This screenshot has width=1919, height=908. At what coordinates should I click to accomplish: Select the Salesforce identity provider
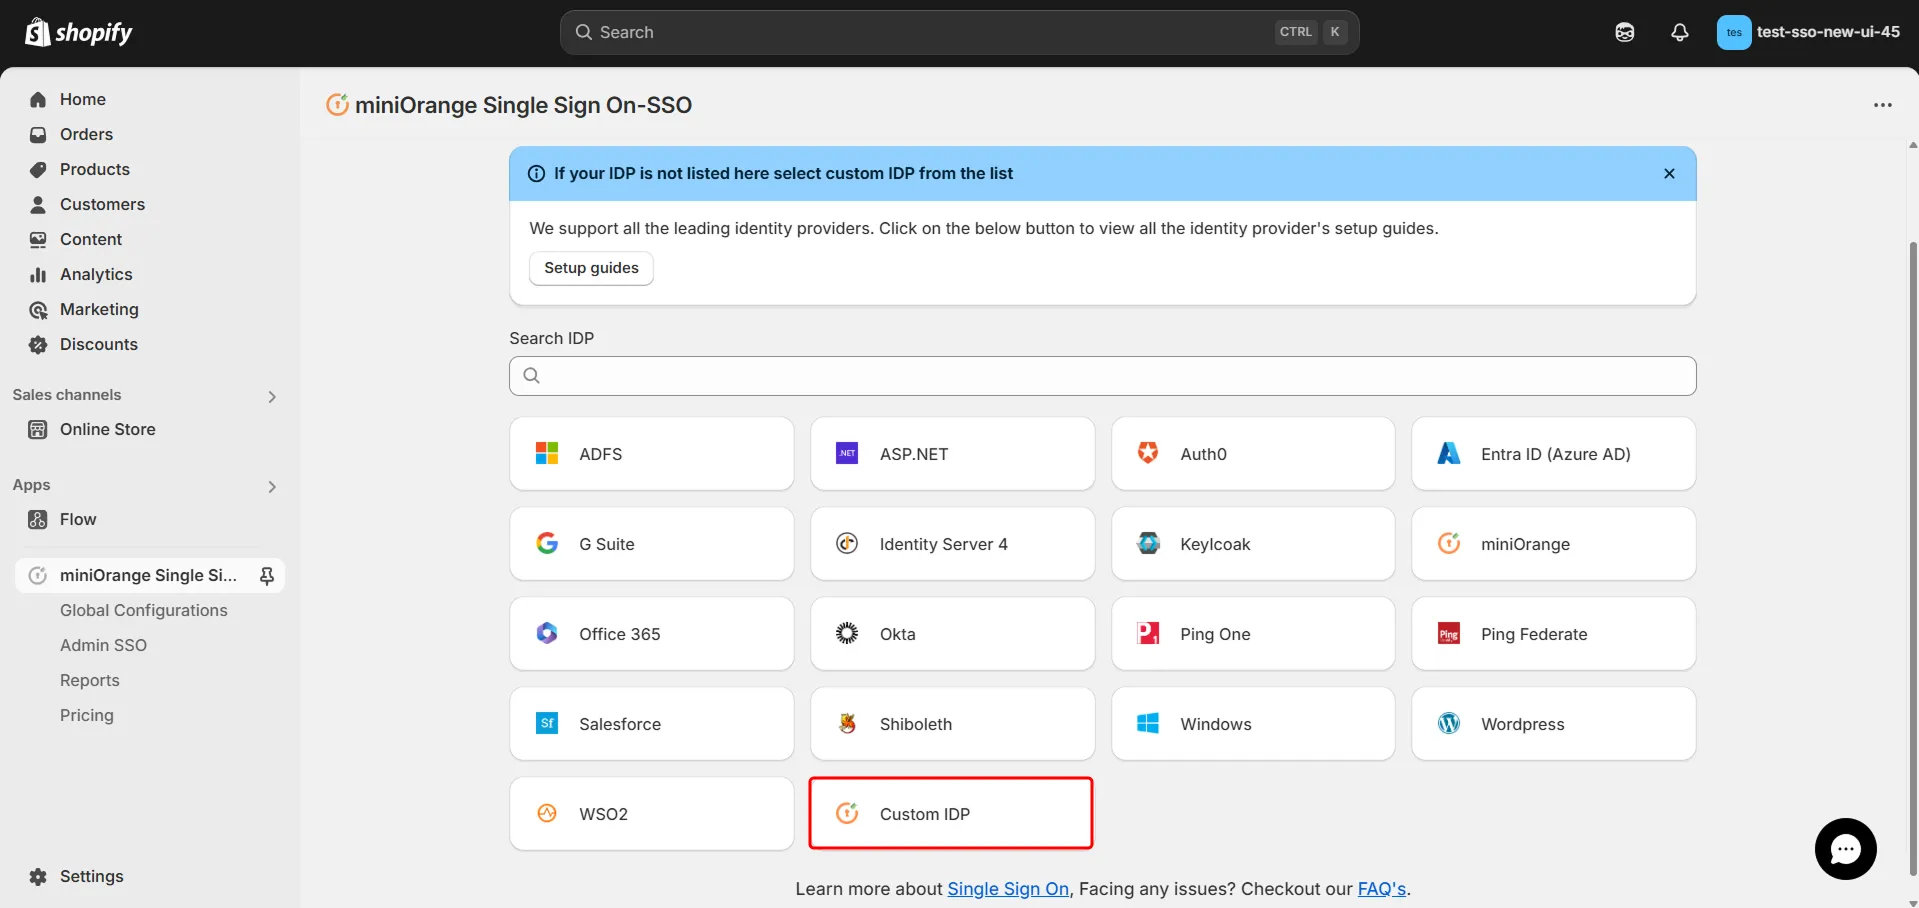tap(651, 724)
